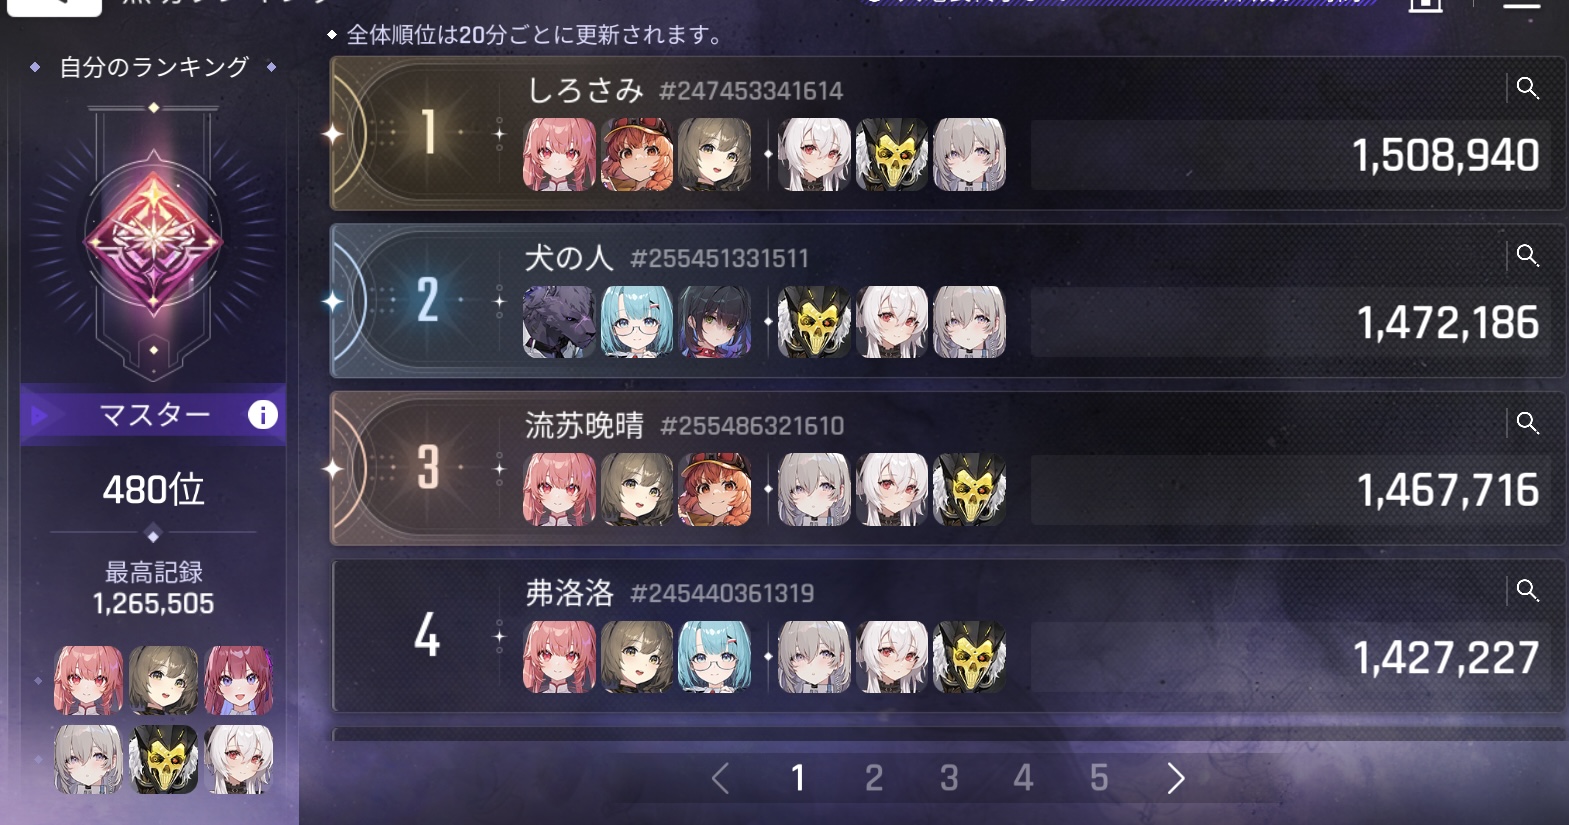Inspect the rank 1 player with the magnifier icon

(1527, 88)
